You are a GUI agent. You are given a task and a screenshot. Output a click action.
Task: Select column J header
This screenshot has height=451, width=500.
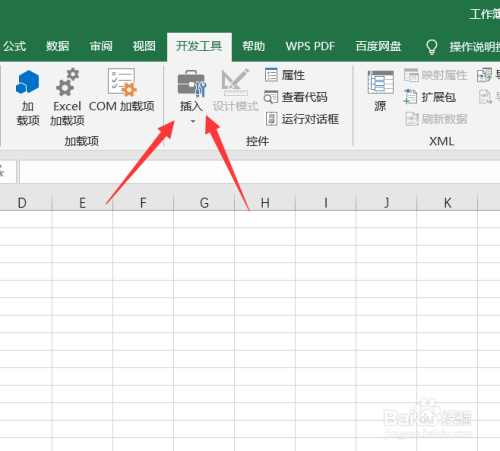386,203
